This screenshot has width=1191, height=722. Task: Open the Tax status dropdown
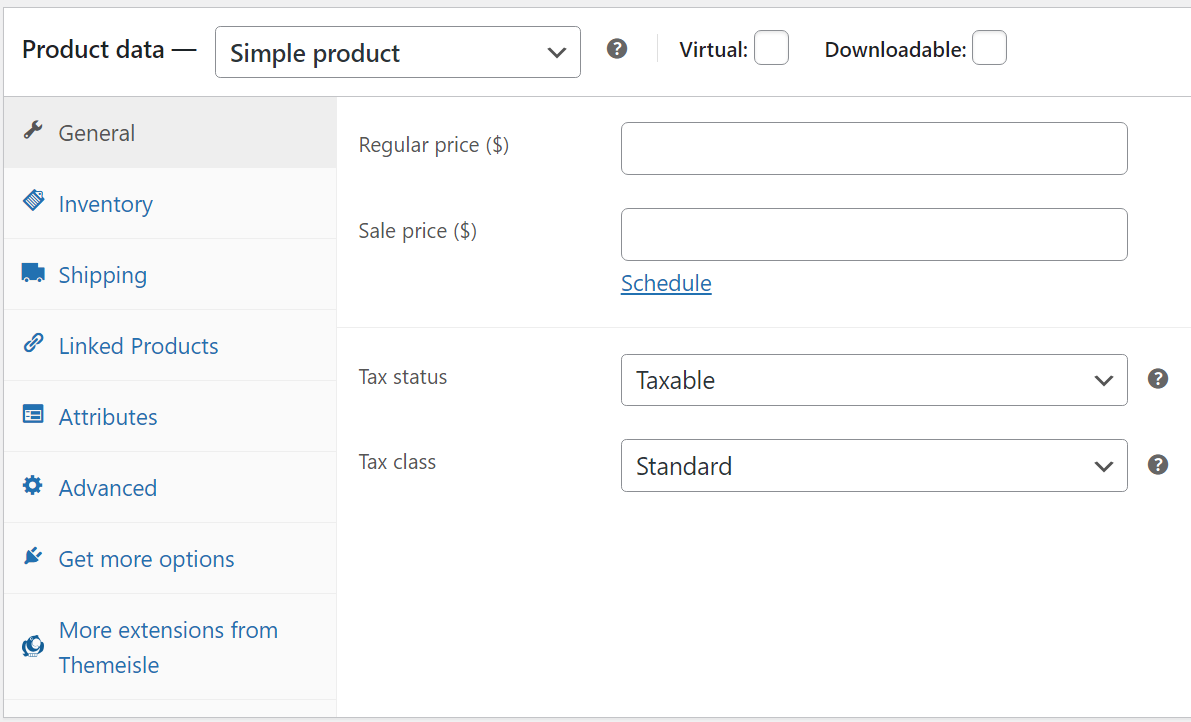tap(873, 380)
